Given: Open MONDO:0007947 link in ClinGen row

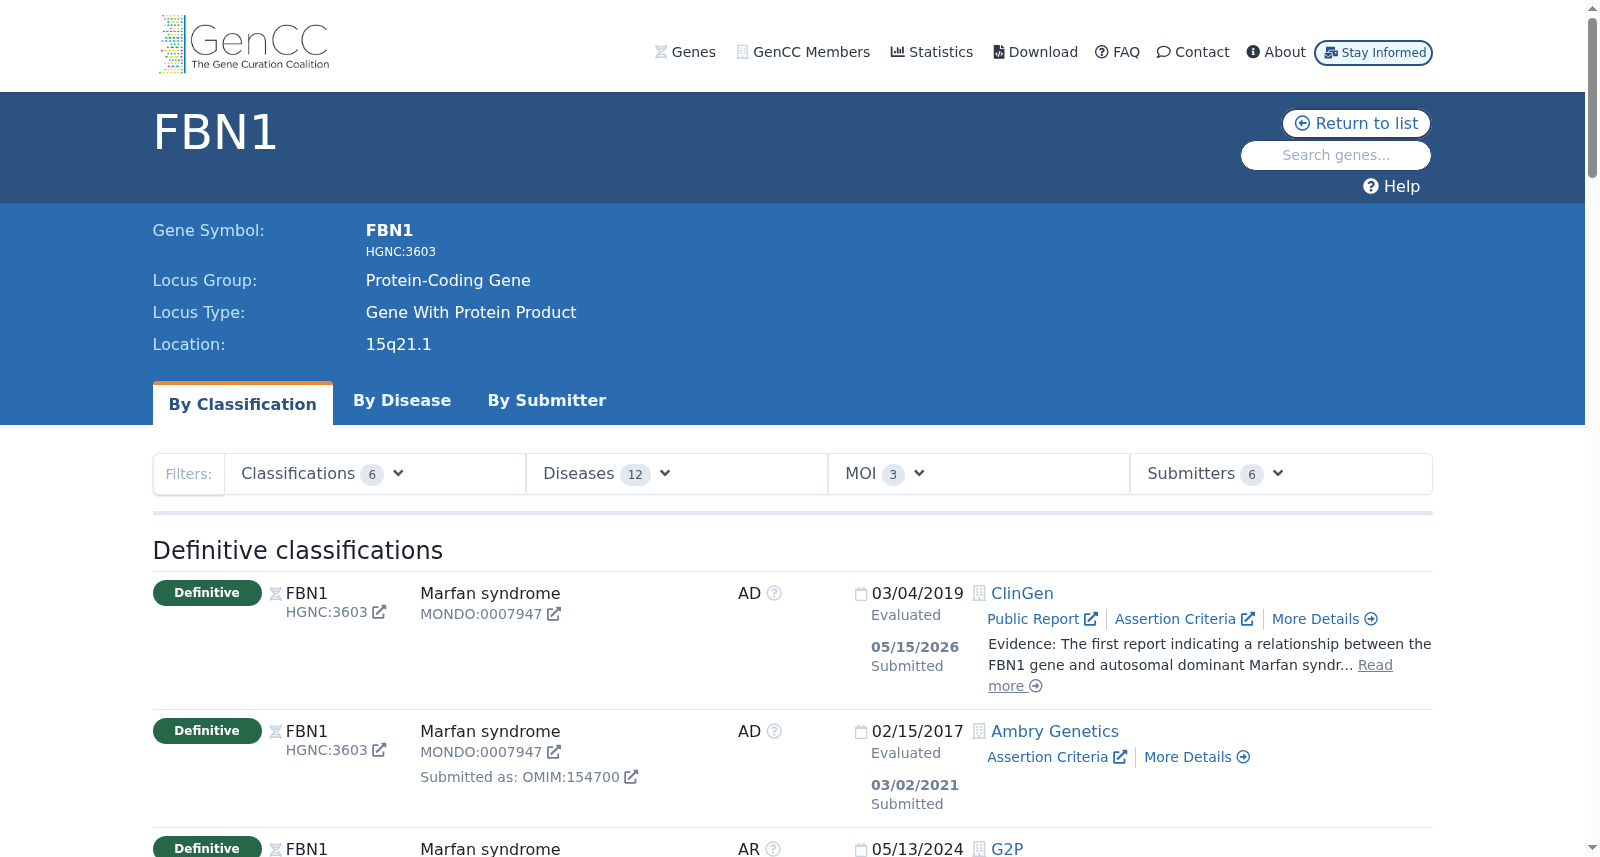Looking at the screenshot, I should click(x=490, y=614).
